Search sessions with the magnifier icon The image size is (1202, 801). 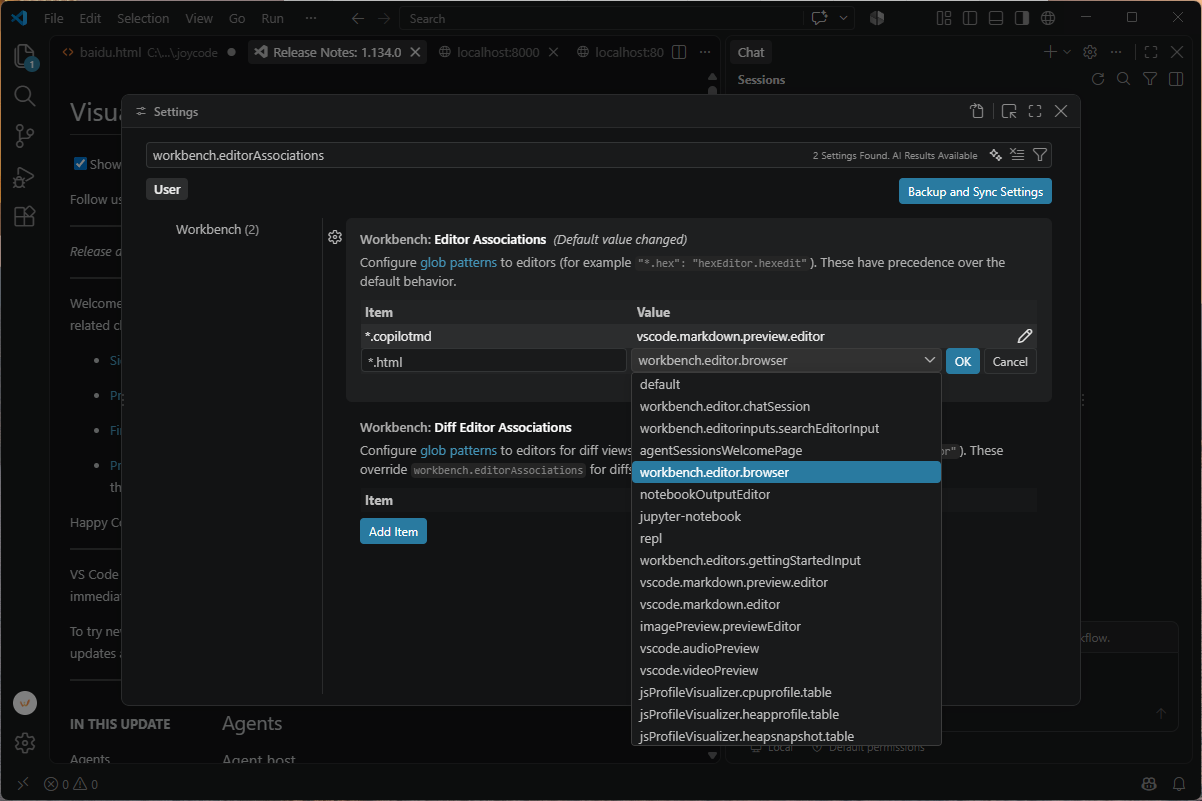click(1124, 79)
